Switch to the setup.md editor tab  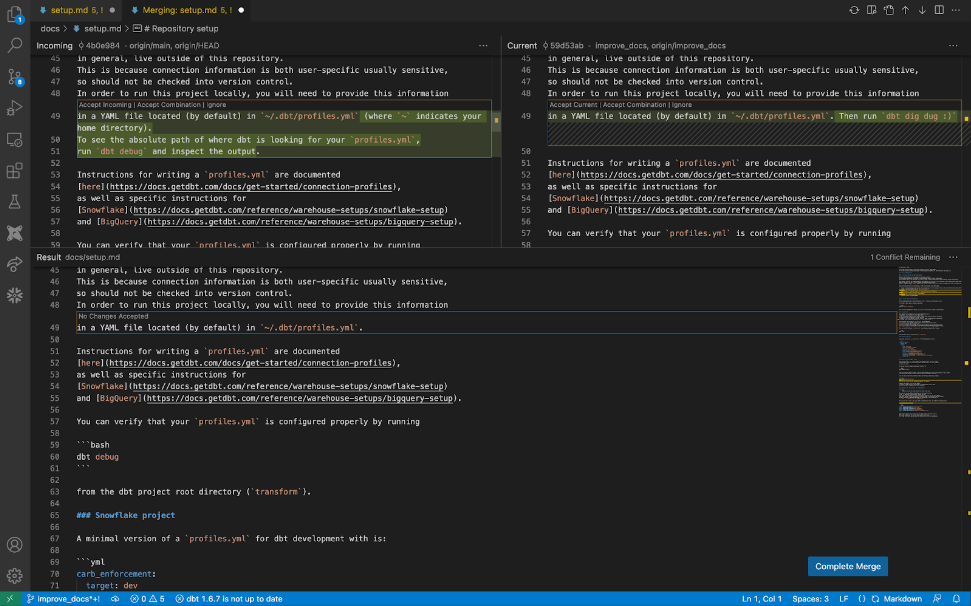tap(77, 10)
